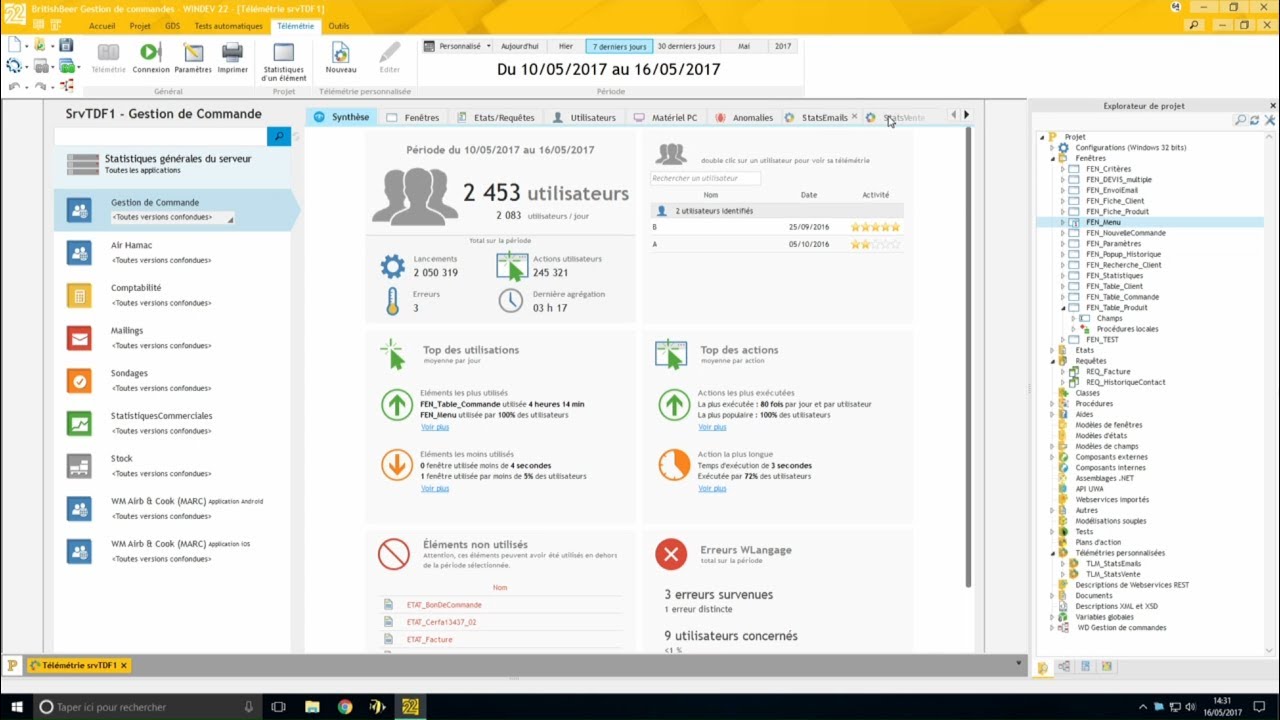Click the Lancements gear icon

coord(393,266)
